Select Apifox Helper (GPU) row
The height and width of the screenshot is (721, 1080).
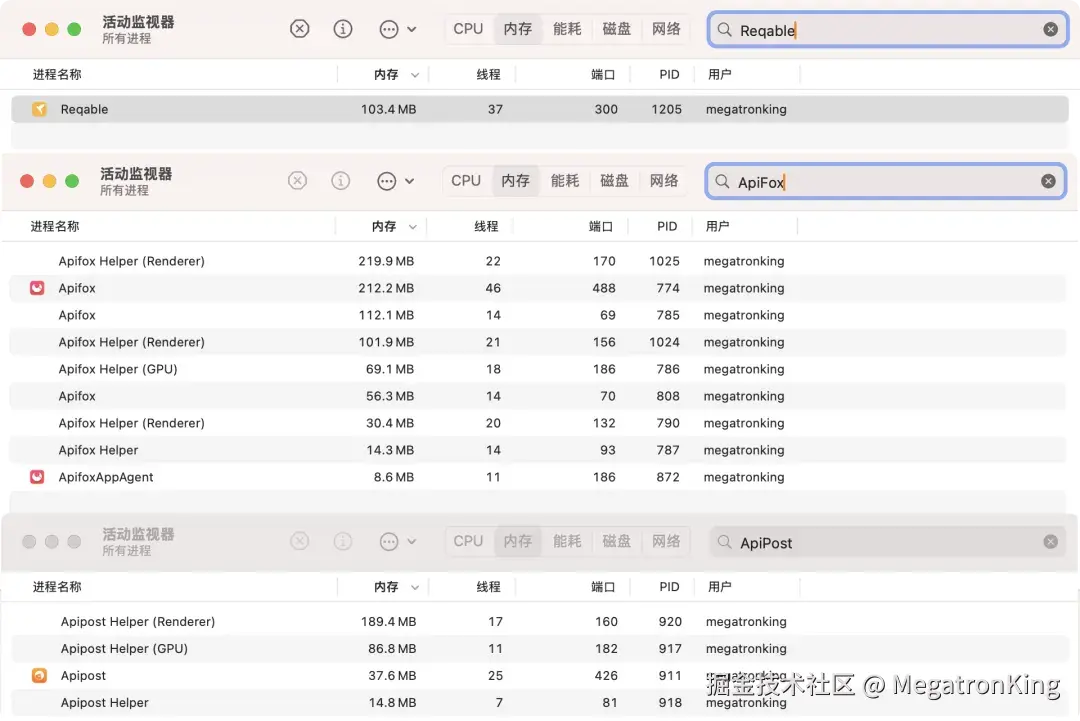[x=540, y=369]
